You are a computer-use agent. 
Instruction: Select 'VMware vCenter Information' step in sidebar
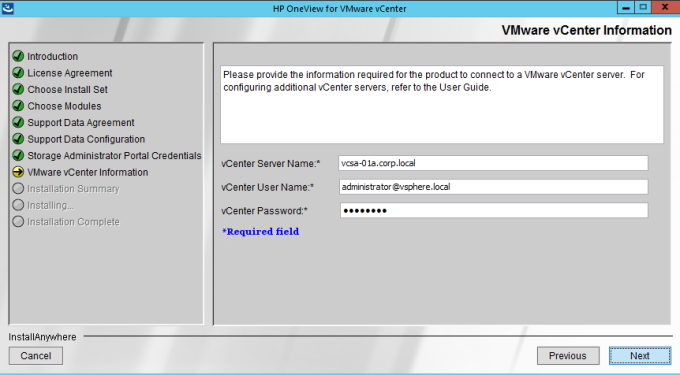click(88, 172)
